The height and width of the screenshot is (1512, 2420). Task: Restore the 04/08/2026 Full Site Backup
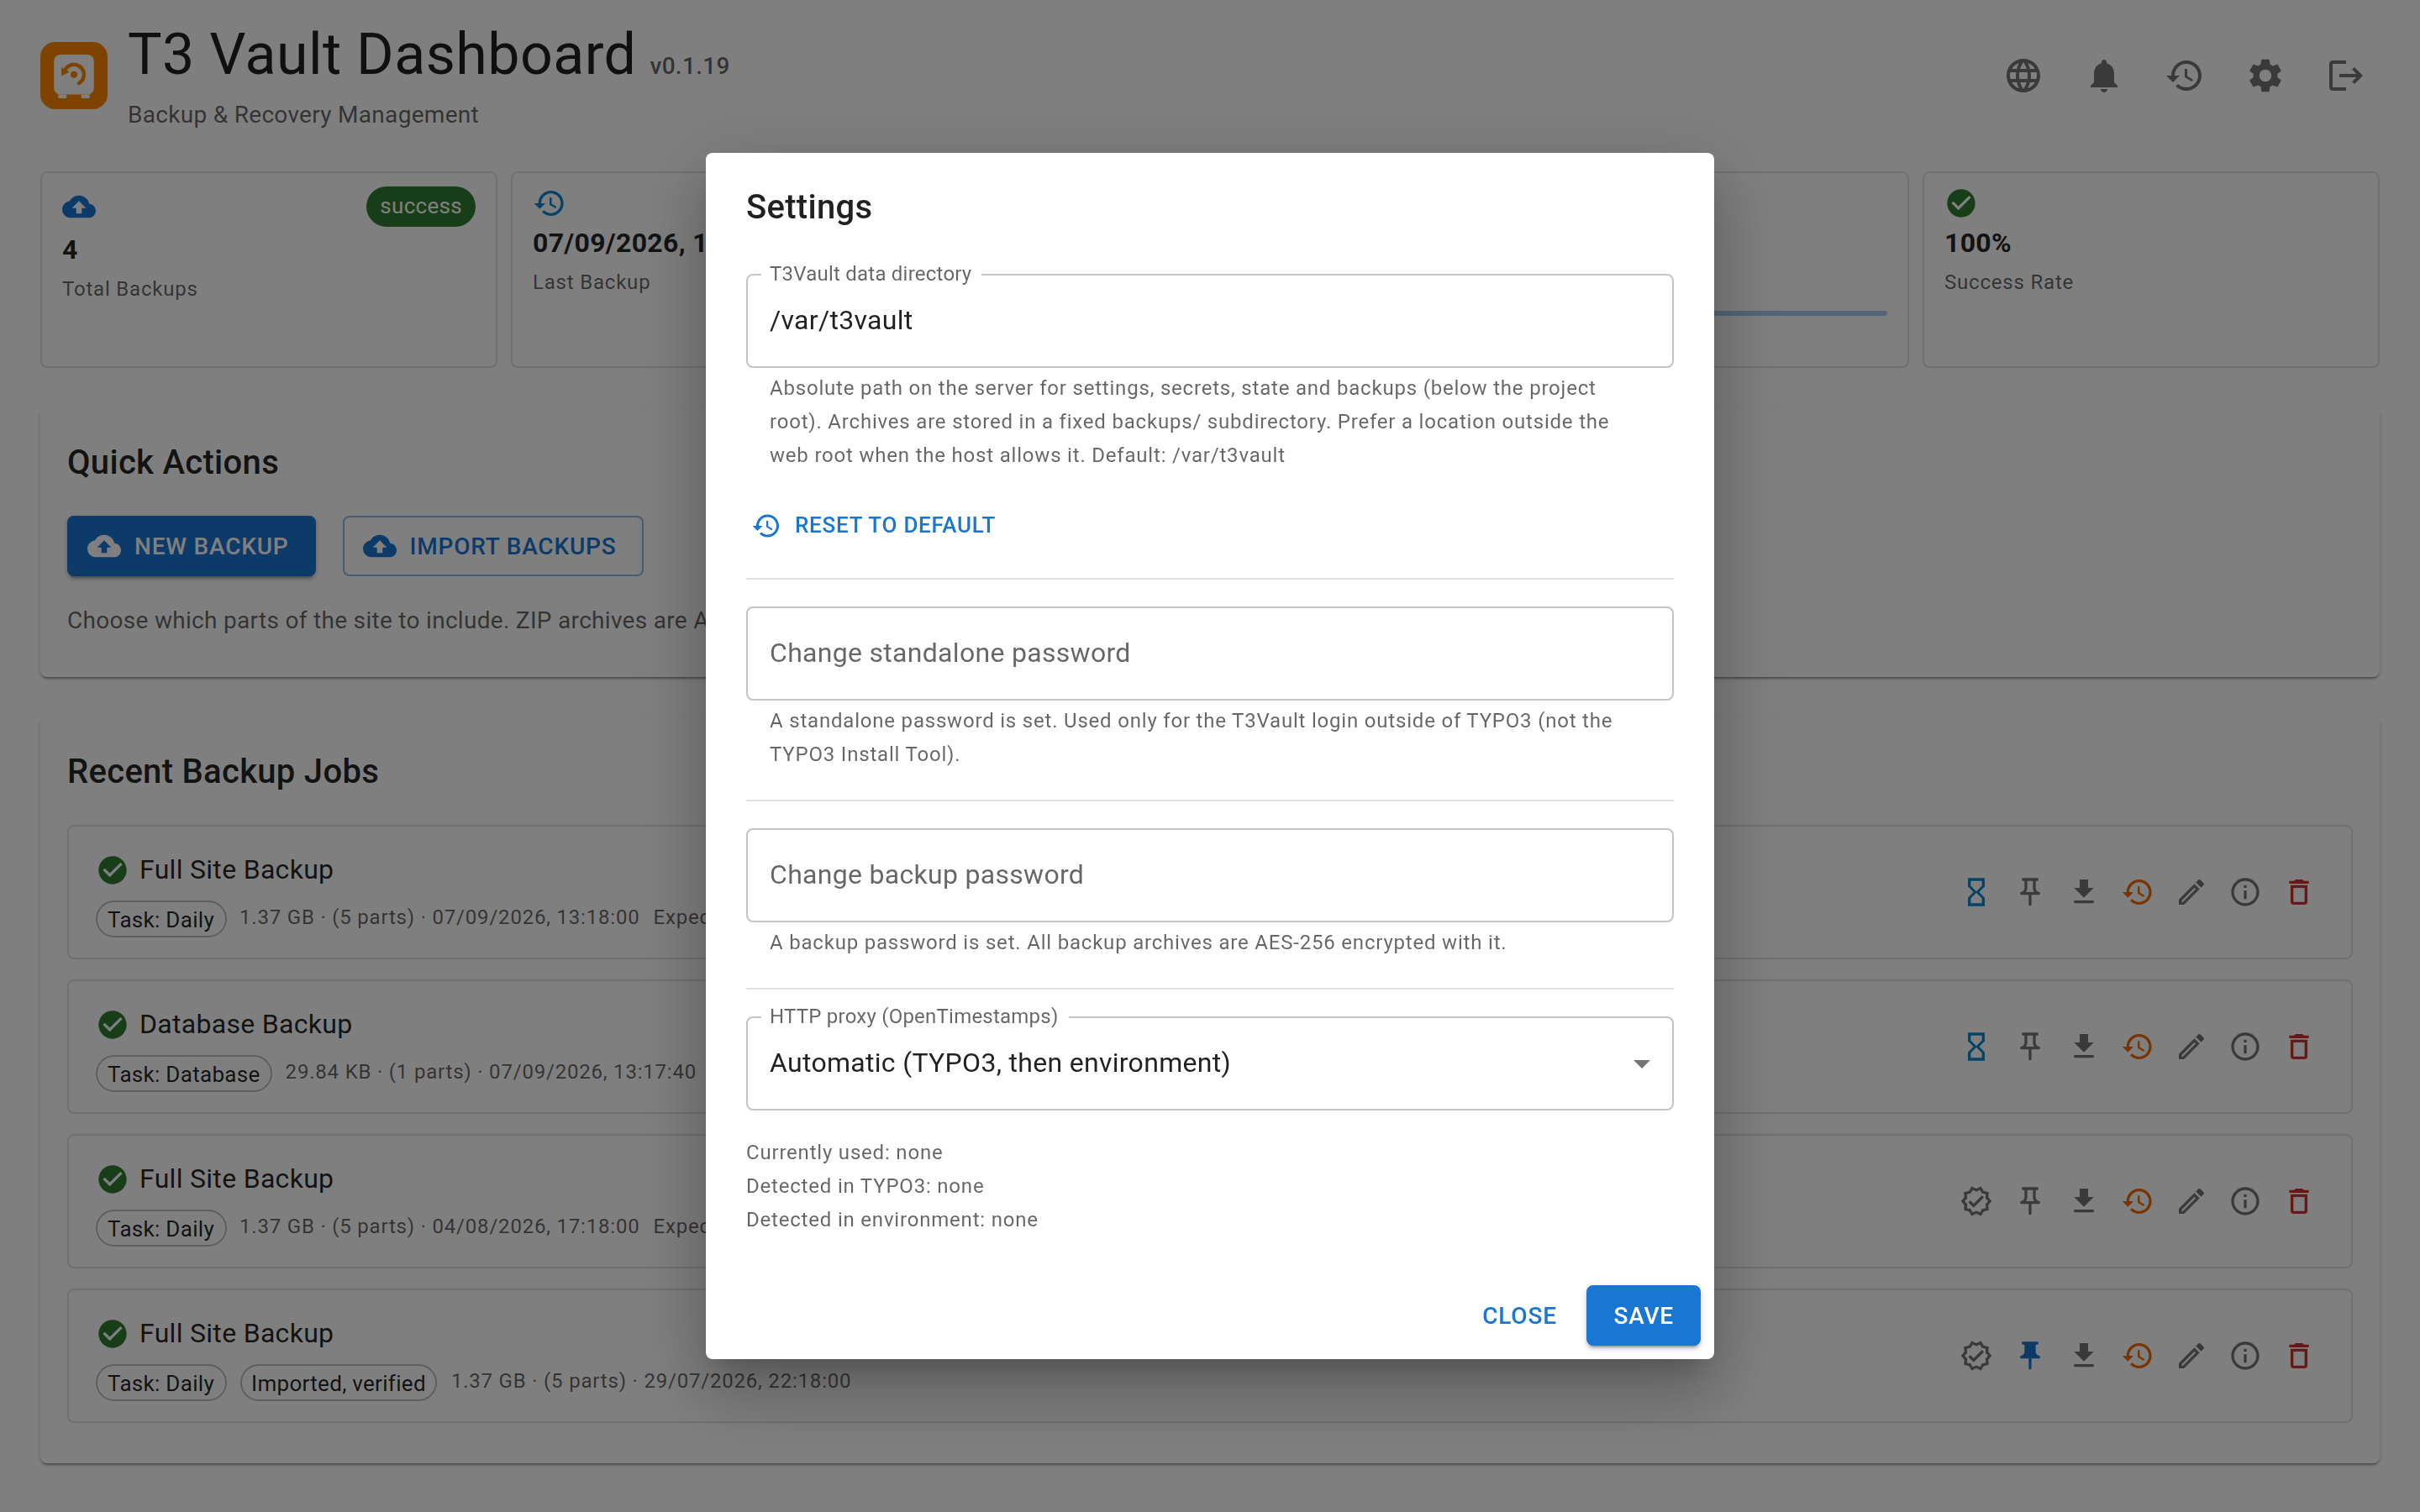tap(2138, 1201)
